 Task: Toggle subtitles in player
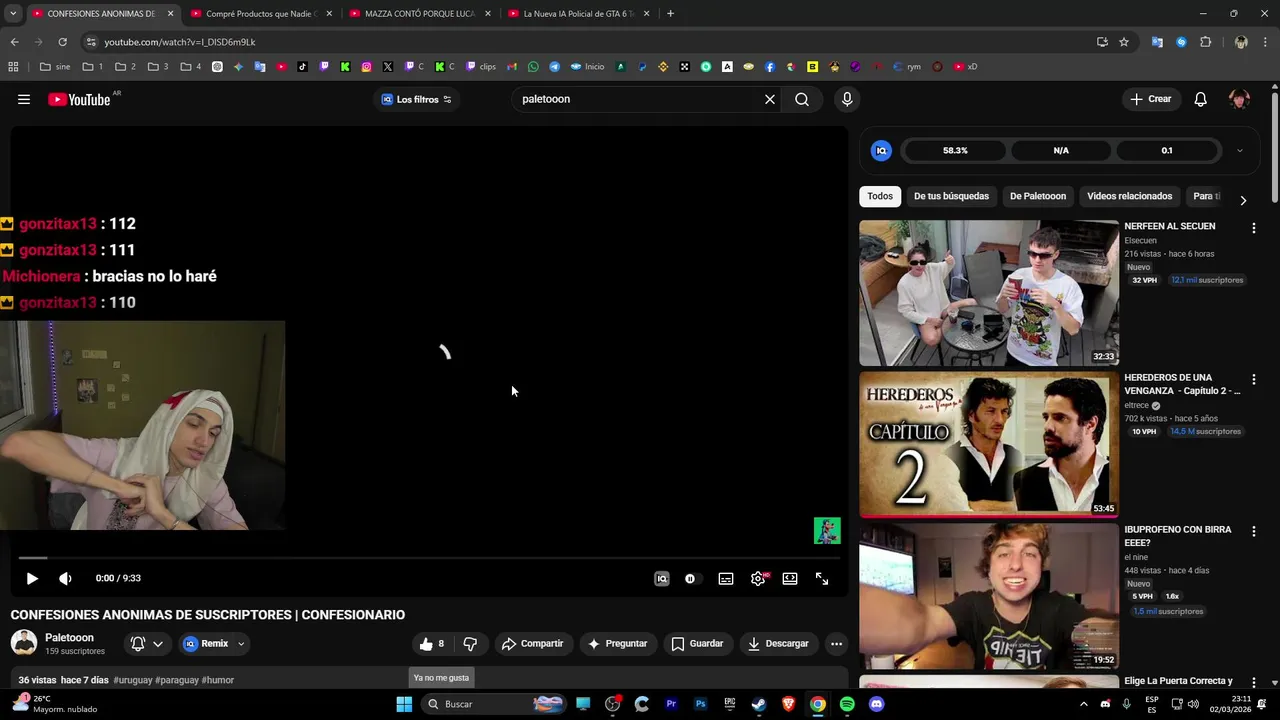coord(726,578)
